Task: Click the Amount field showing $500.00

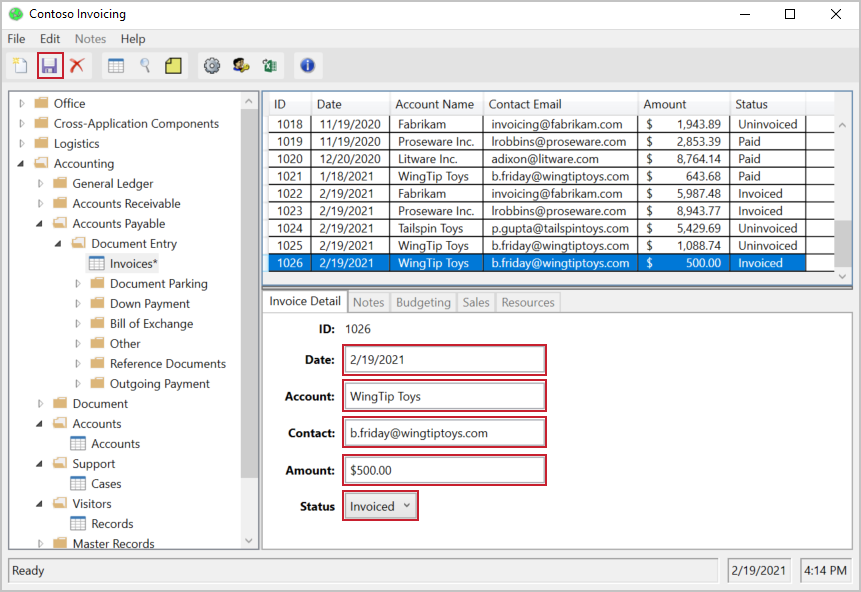Action: click(444, 470)
